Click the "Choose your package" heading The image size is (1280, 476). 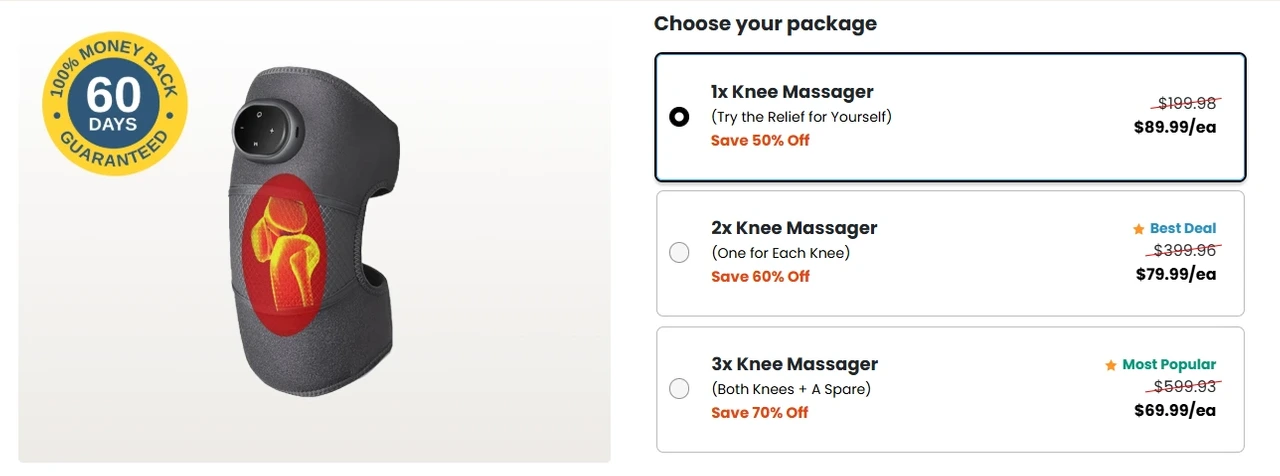click(x=765, y=23)
